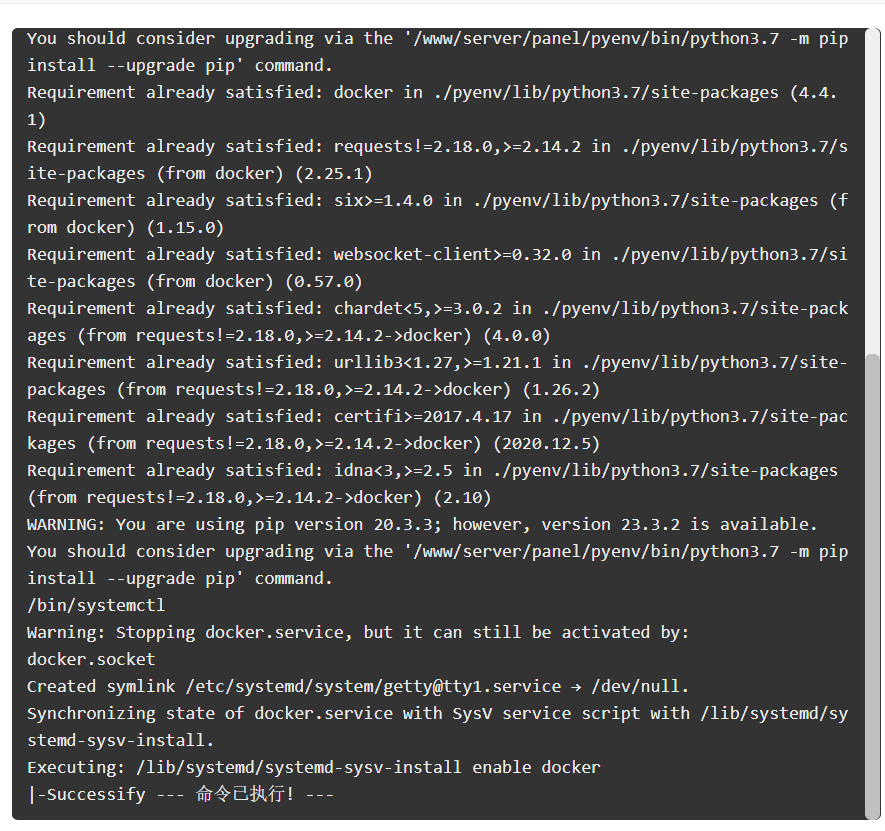885x831 pixels.
Task: Click the 'Executing: /lib/systemd/systemd-sysv-install enable docker' line
Action: click(x=314, y=767)
